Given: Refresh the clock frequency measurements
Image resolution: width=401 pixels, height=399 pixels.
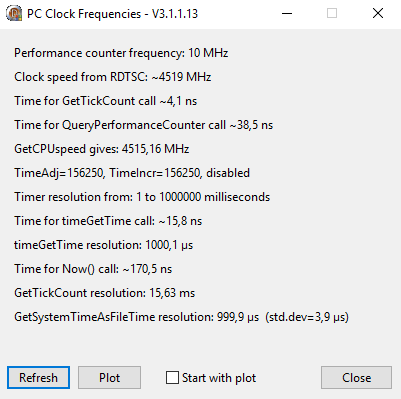Looking at the screenshot, I should (38, 378).
